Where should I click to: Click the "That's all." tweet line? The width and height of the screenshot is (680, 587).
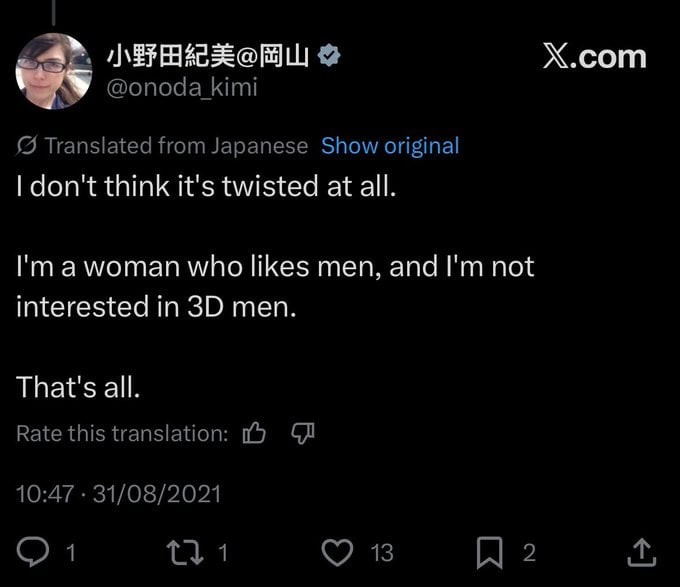[77, 387]
